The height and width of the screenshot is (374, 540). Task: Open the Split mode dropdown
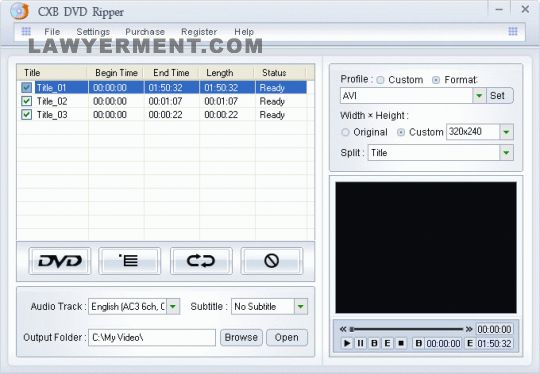[x=506, y=153]
